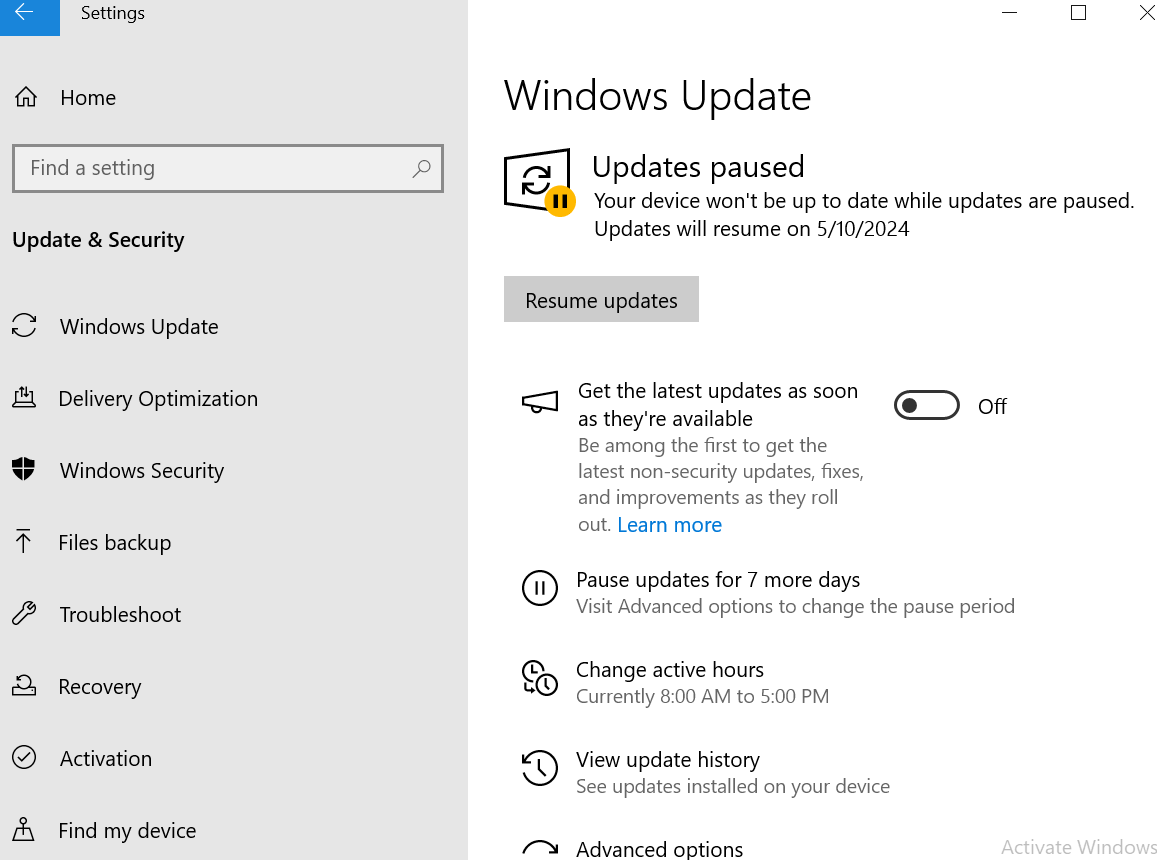The image size is (1157, 860).
Task: Open the Home icon in the sidebar
Action: pyautogui.click(x=26, y=97)
